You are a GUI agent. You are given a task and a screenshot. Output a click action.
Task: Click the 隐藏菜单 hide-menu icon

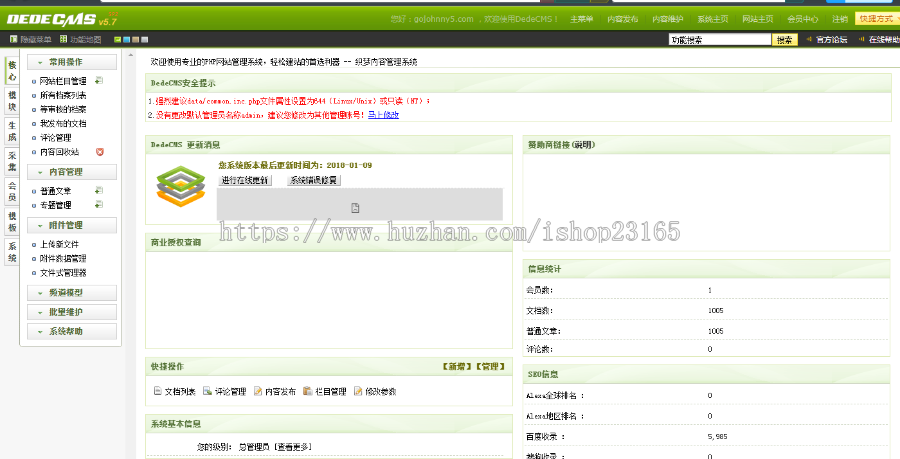click(13, 40)
